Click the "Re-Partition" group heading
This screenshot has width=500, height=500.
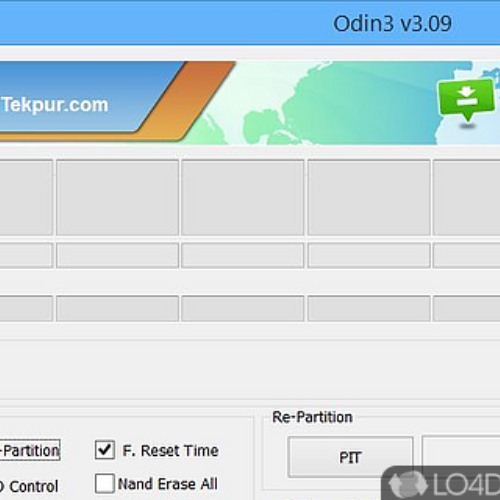click(312, 417)
